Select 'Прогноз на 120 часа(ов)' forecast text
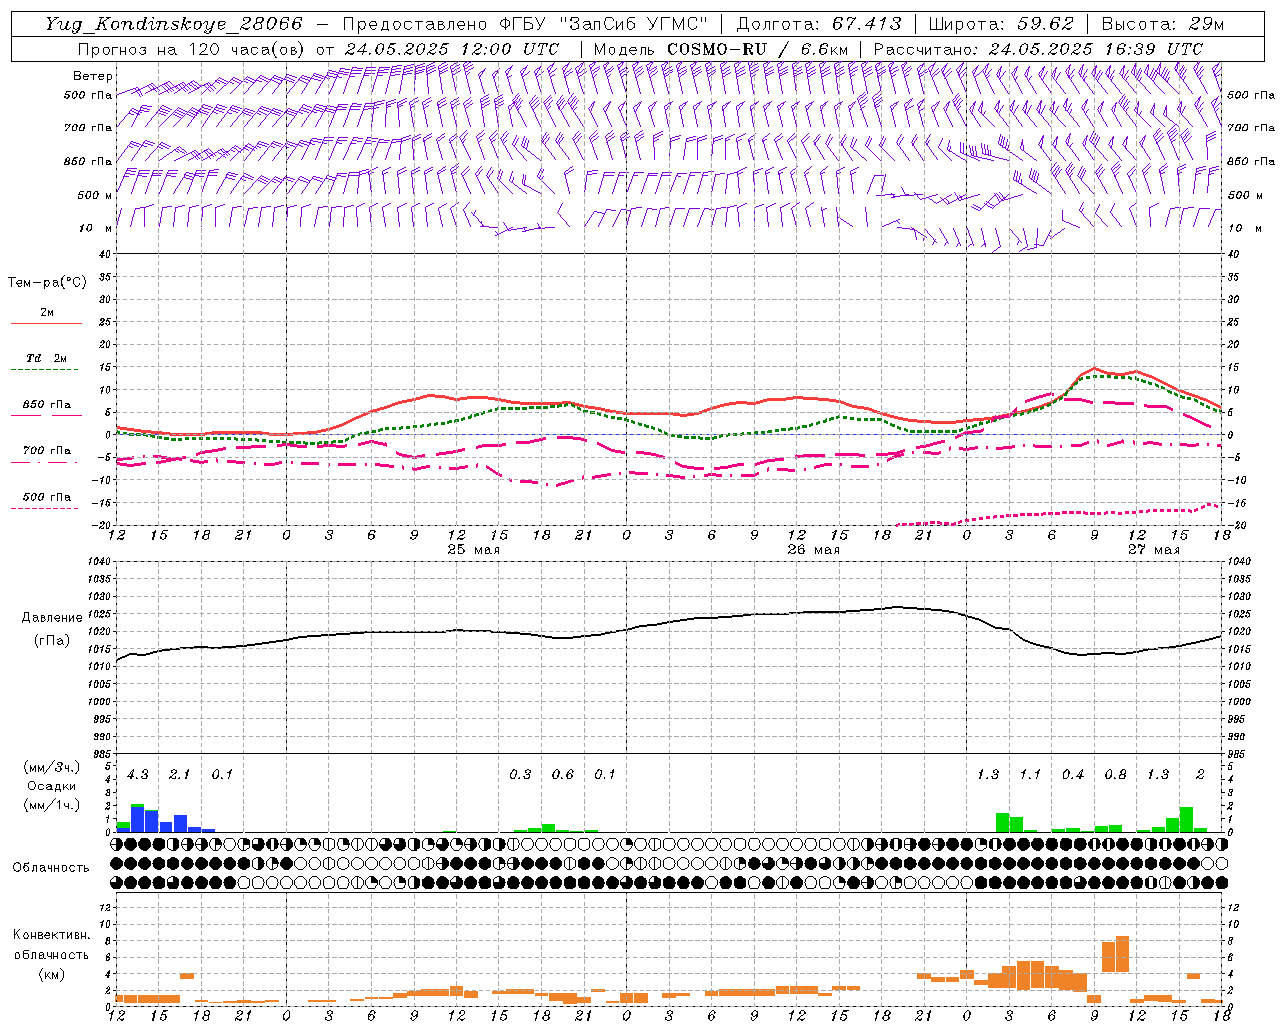This screenshot has width=1280, height=1024. click(192, 49)
